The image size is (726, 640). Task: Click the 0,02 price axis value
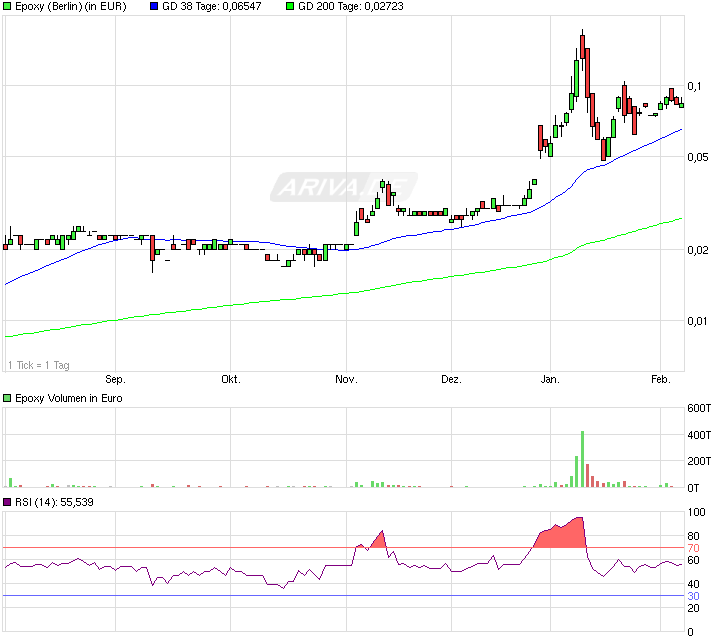point(698,251)
